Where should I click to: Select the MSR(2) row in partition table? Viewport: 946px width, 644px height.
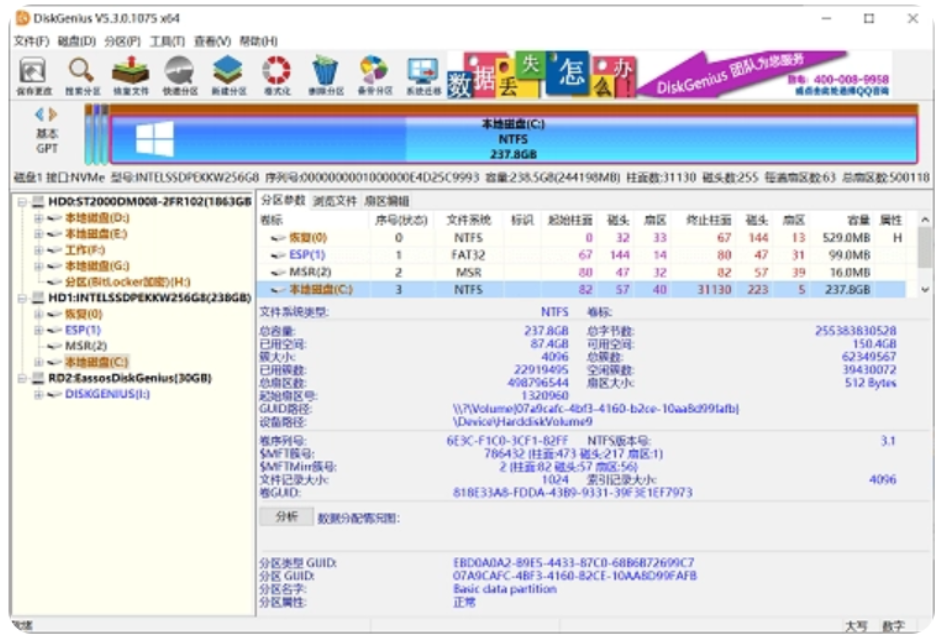(582, 272)
